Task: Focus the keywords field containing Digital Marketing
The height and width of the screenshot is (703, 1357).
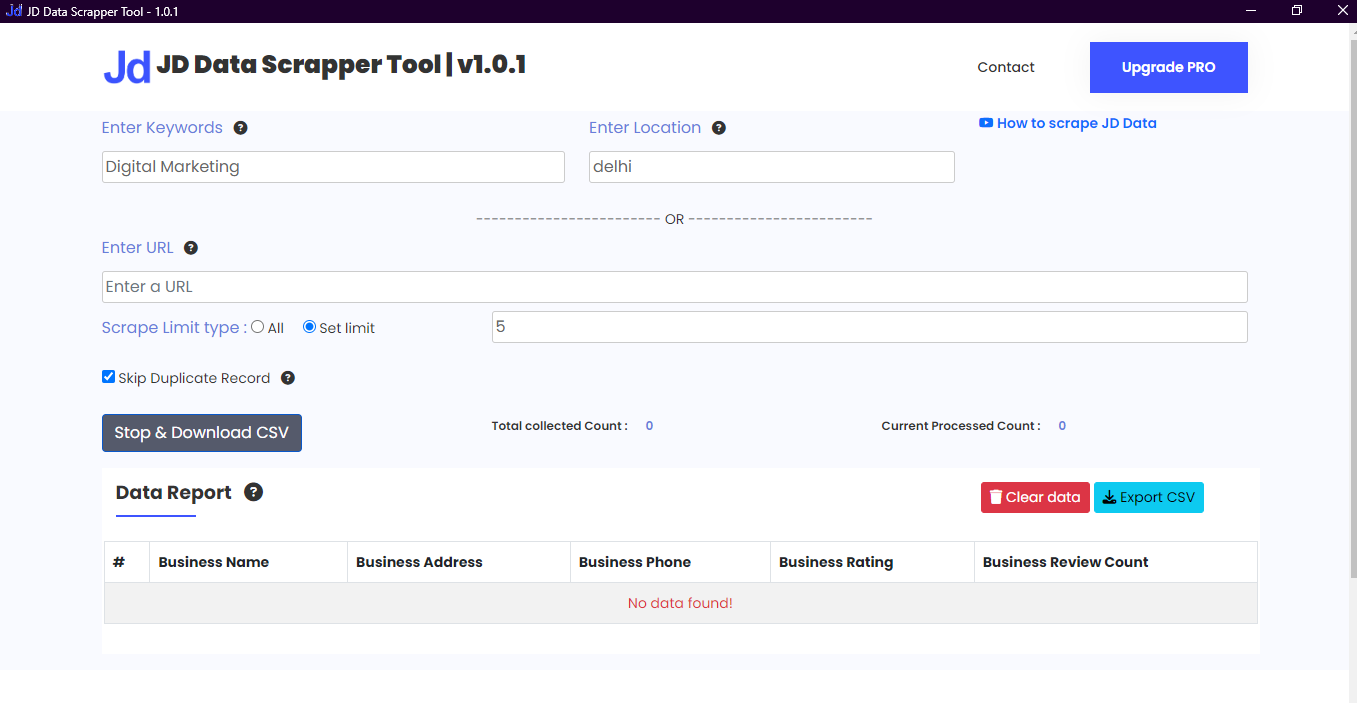Action: click(333, 167)
